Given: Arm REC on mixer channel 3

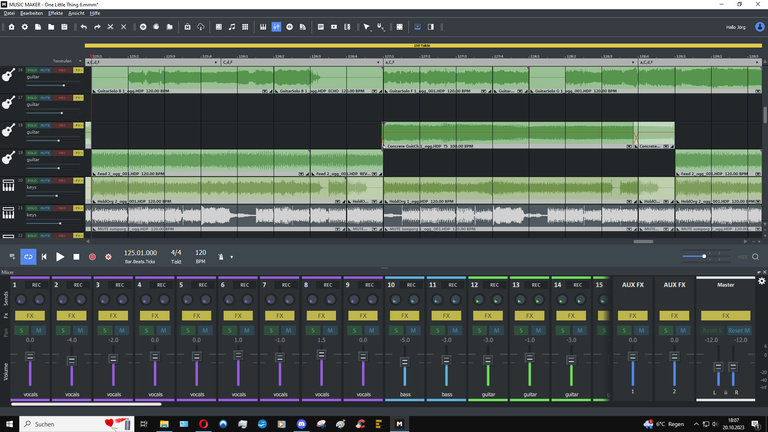Looking at the screenshot, I should (119, 285).
